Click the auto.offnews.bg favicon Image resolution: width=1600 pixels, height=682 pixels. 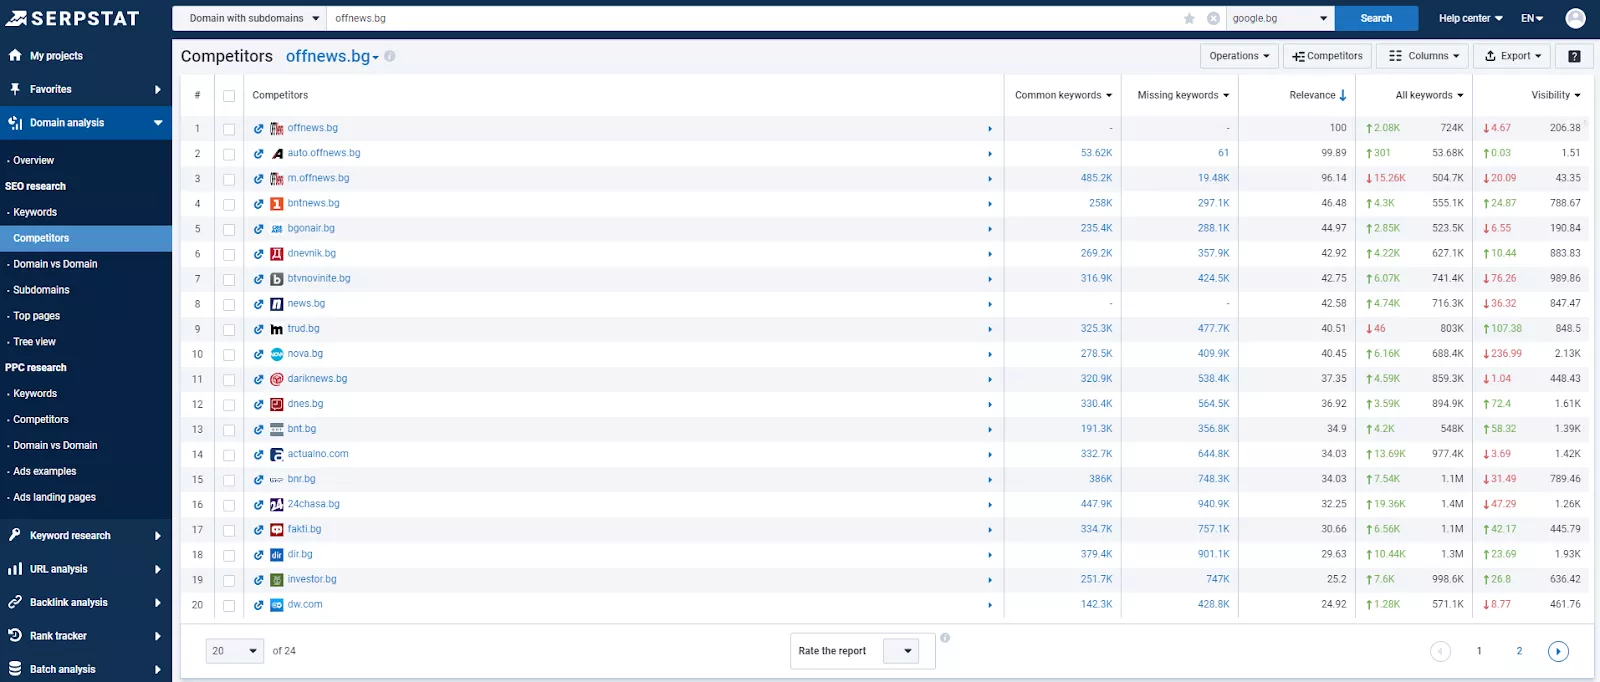coord(277,154)
